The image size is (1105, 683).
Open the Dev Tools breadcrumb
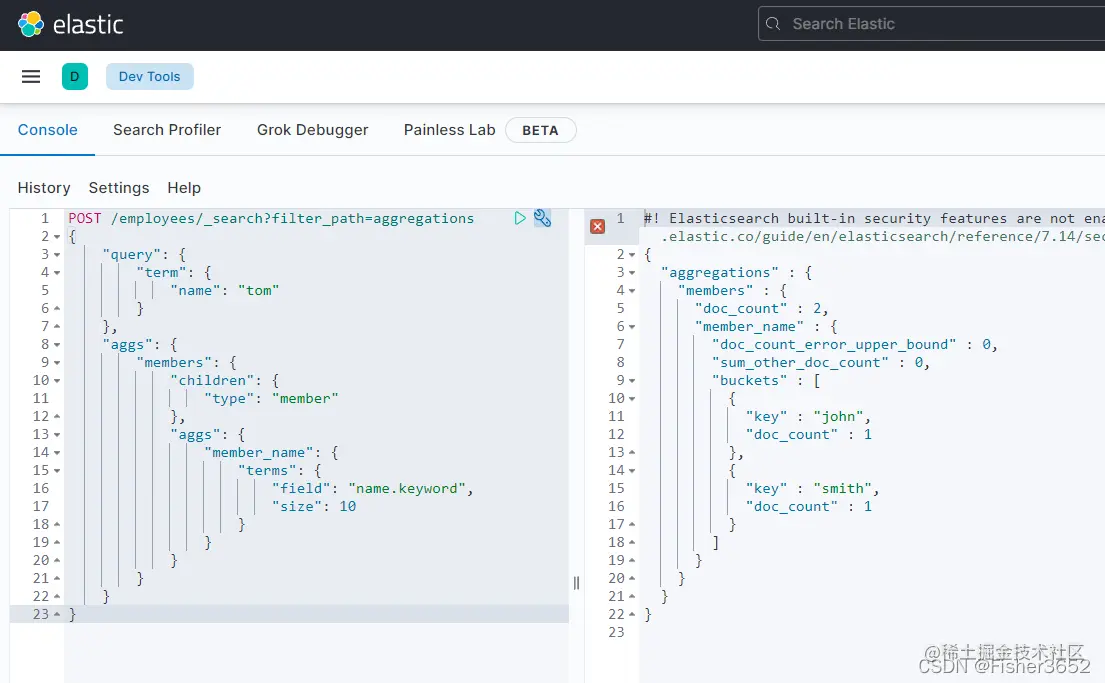[x=149, y=77]
